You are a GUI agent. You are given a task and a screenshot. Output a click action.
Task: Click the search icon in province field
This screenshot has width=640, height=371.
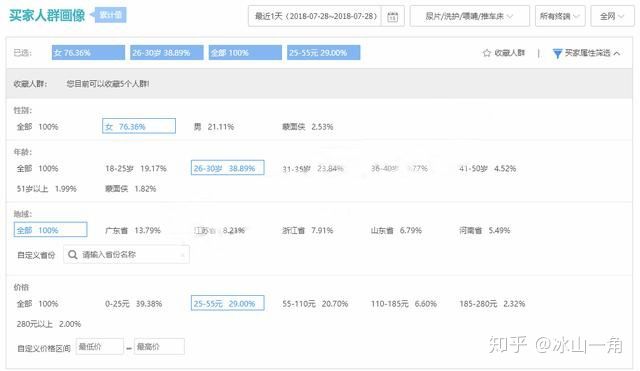[x=73, y=255]
